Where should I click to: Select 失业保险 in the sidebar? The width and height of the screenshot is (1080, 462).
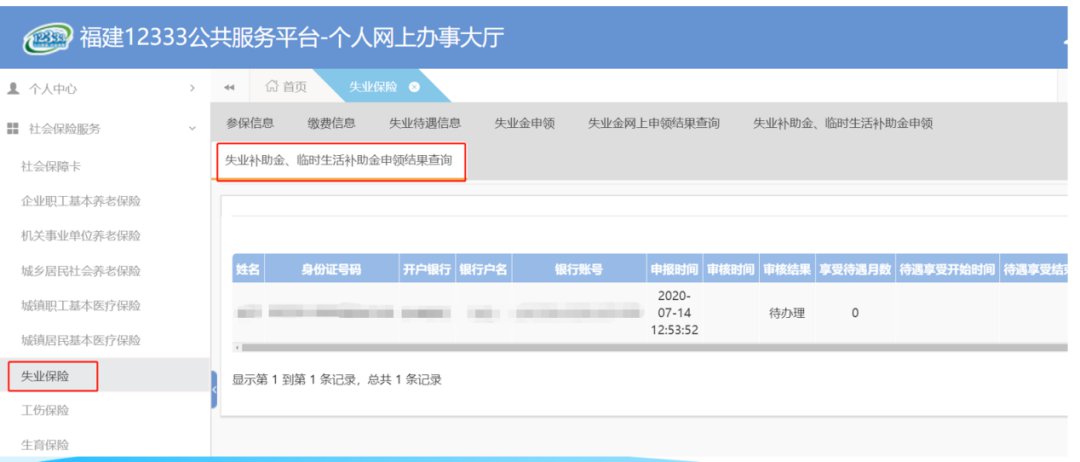45,376
